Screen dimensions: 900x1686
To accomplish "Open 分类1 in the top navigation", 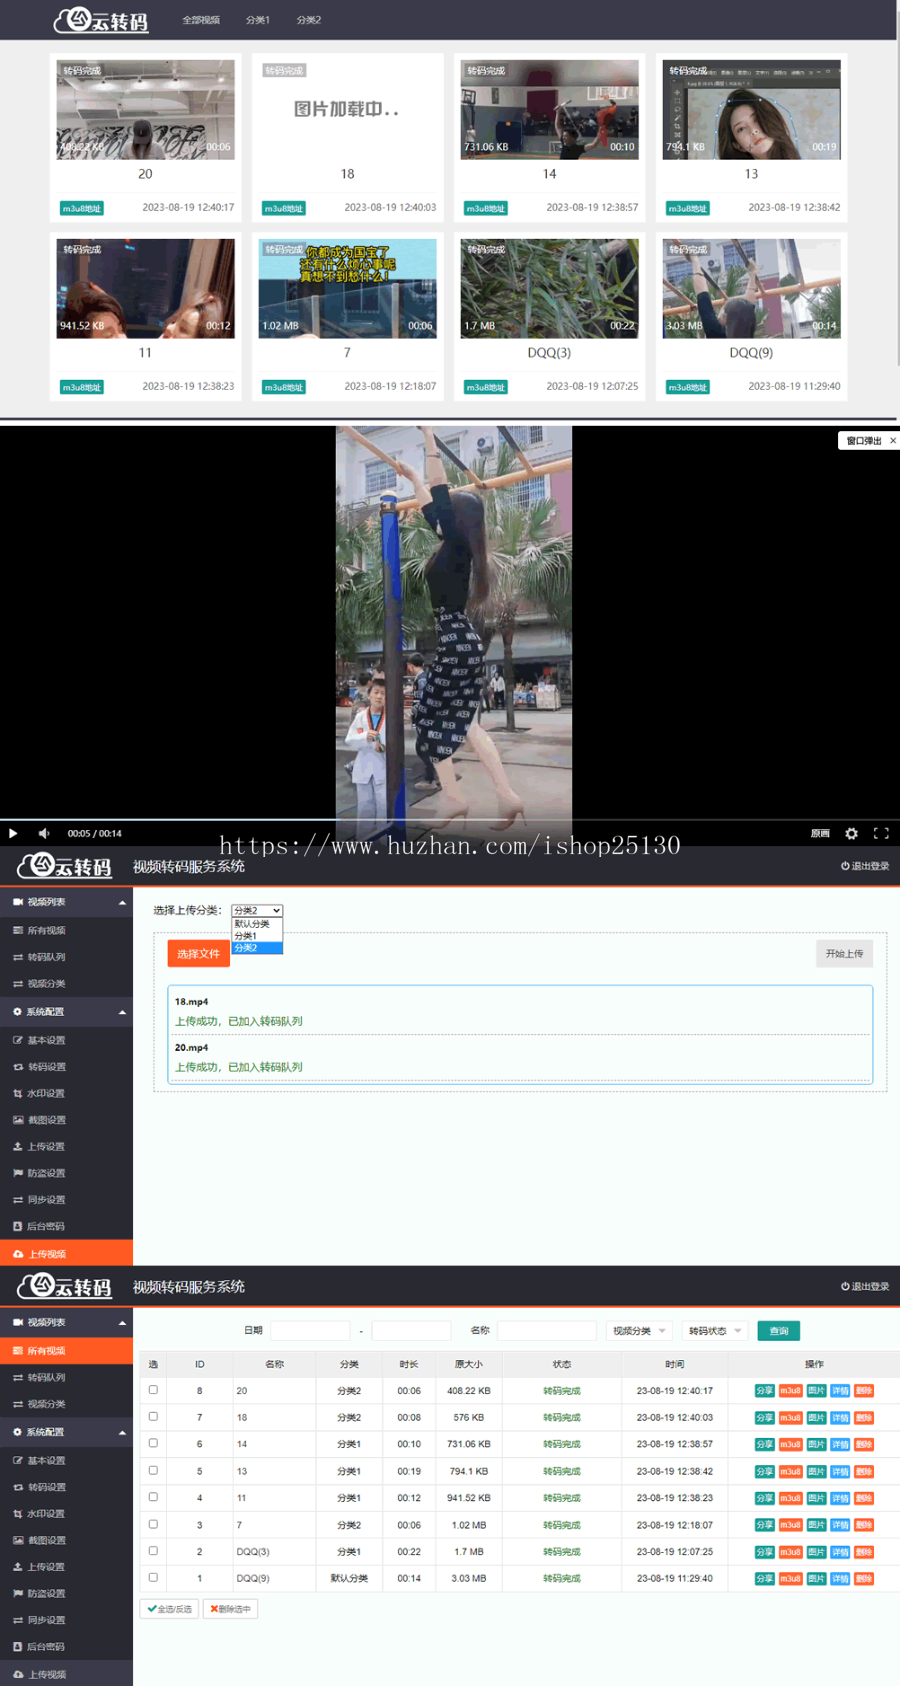I will pyautogui.click(x=258, y=20).
